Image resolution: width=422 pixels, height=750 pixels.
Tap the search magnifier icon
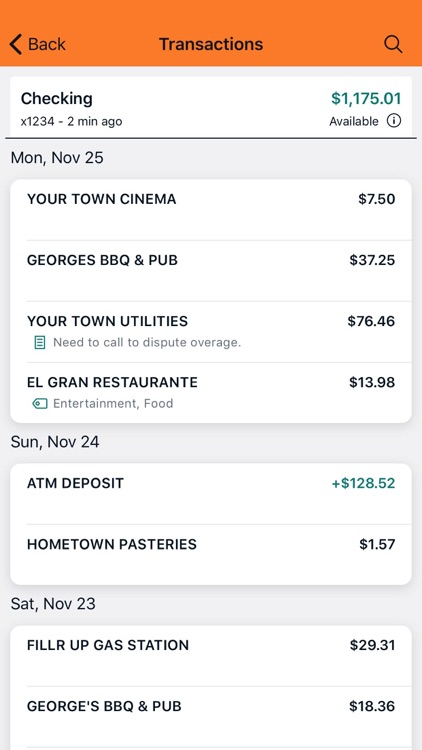(393, 44)
